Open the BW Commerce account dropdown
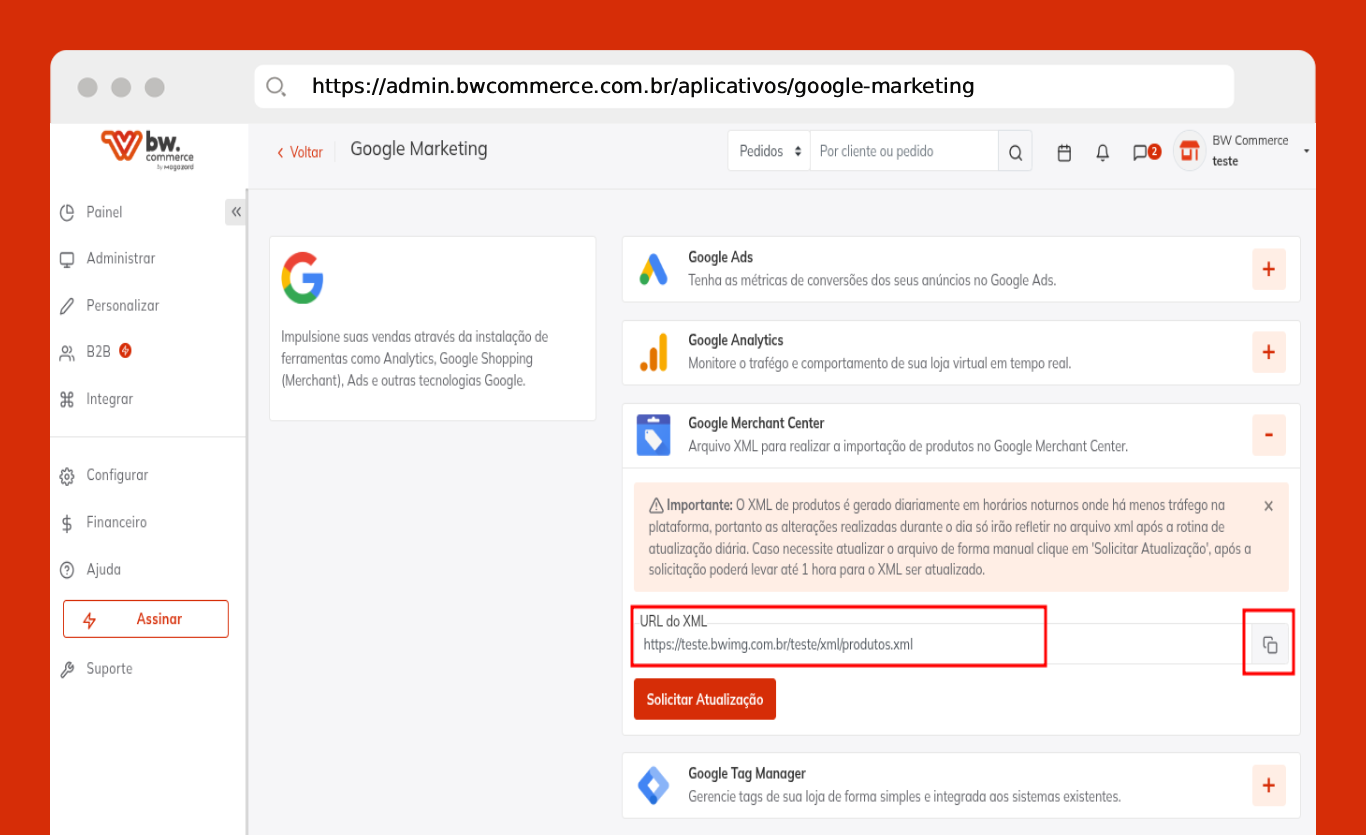 click(x=1306, y=151)
